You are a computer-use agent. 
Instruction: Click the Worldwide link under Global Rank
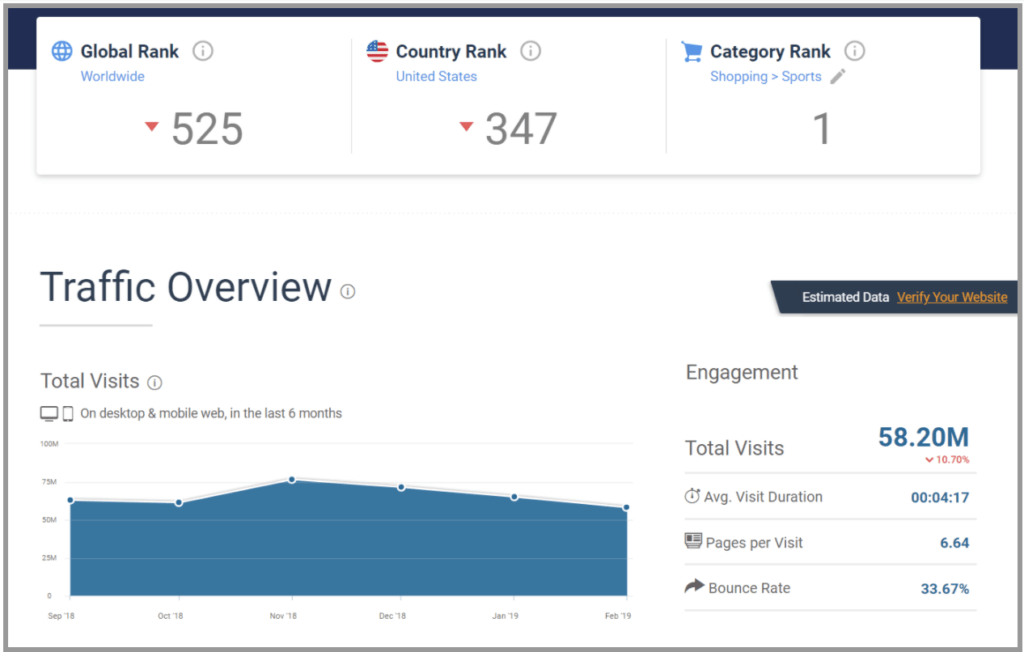pos(112,77)
